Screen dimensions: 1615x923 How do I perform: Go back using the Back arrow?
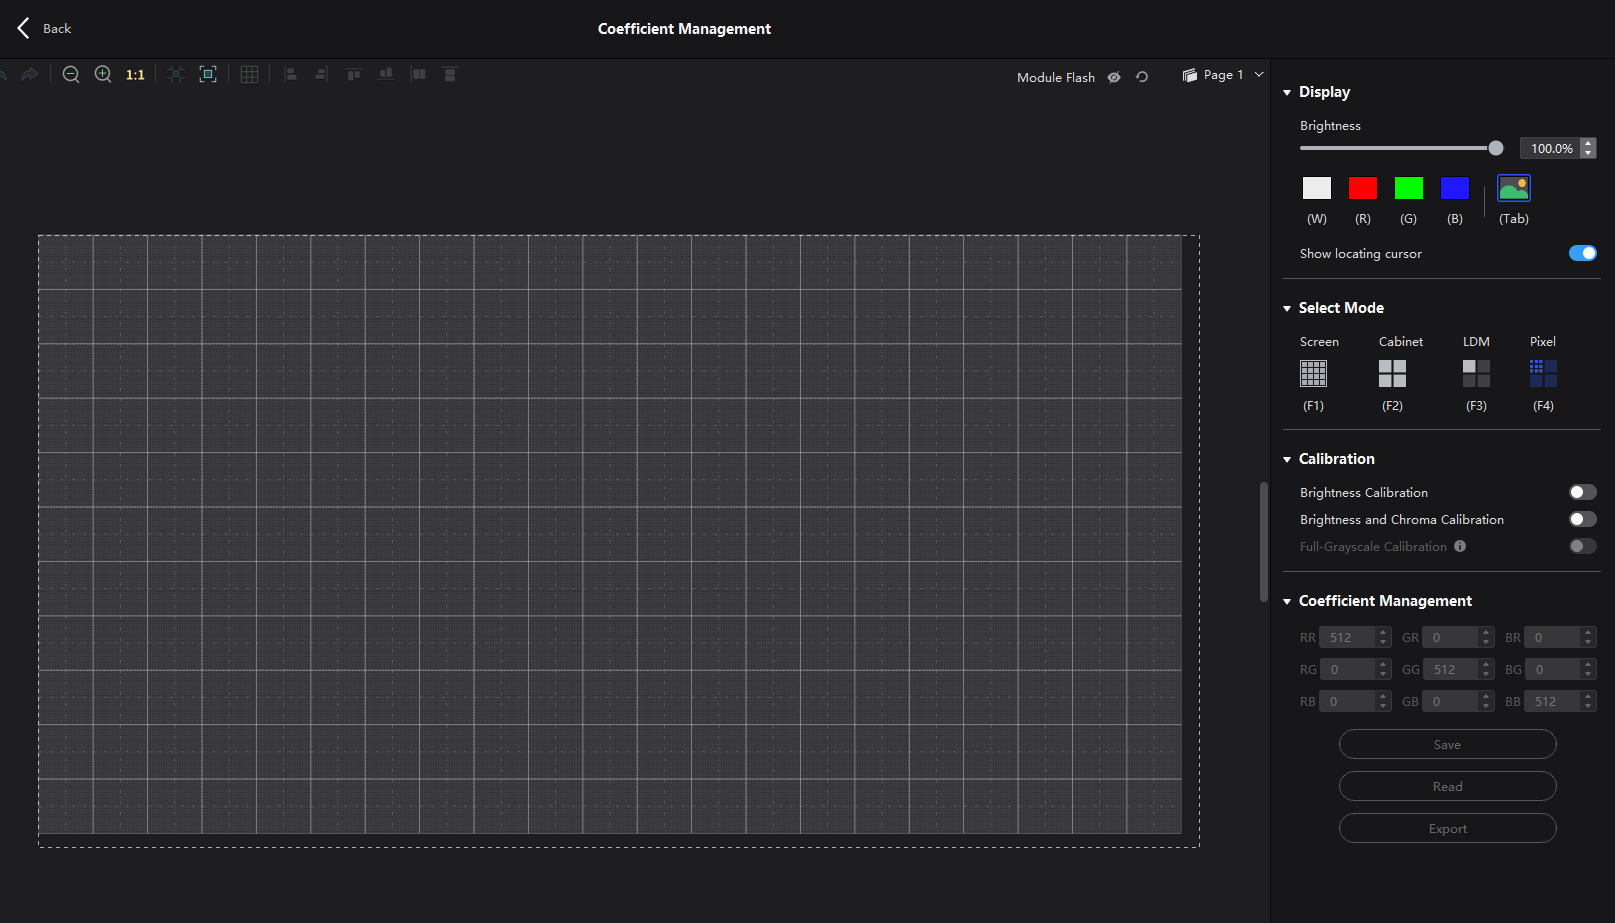point(24,28)
